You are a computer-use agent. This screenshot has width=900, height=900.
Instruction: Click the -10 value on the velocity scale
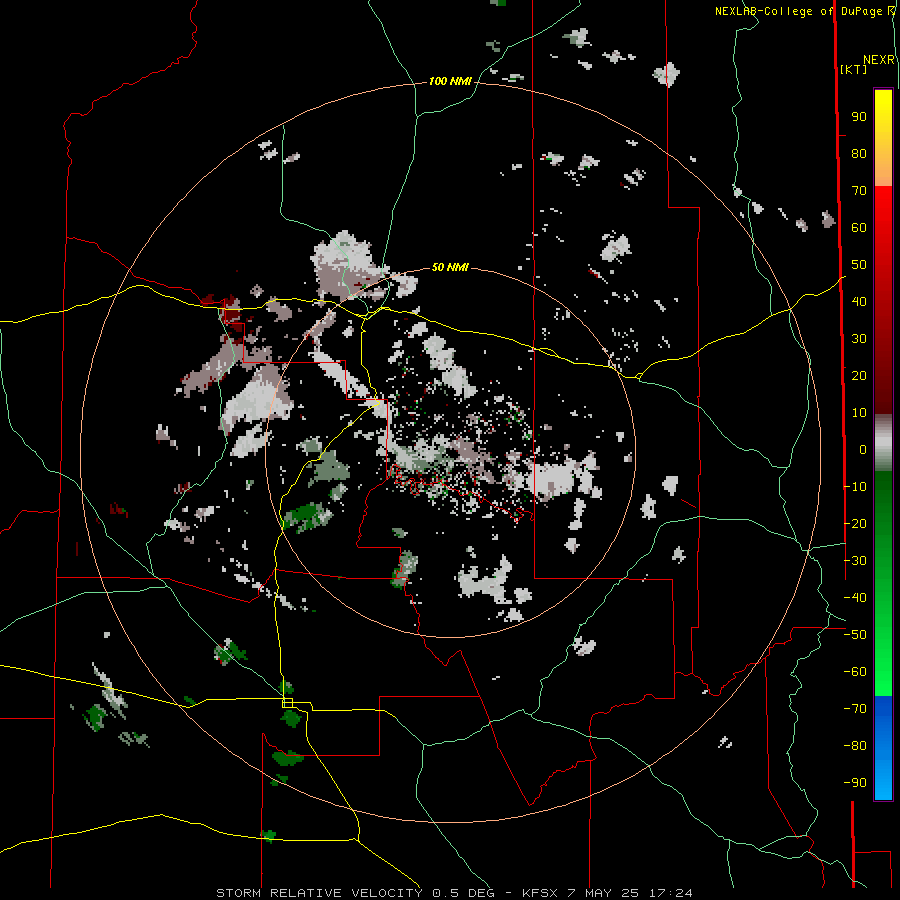[x=855, y=487]
